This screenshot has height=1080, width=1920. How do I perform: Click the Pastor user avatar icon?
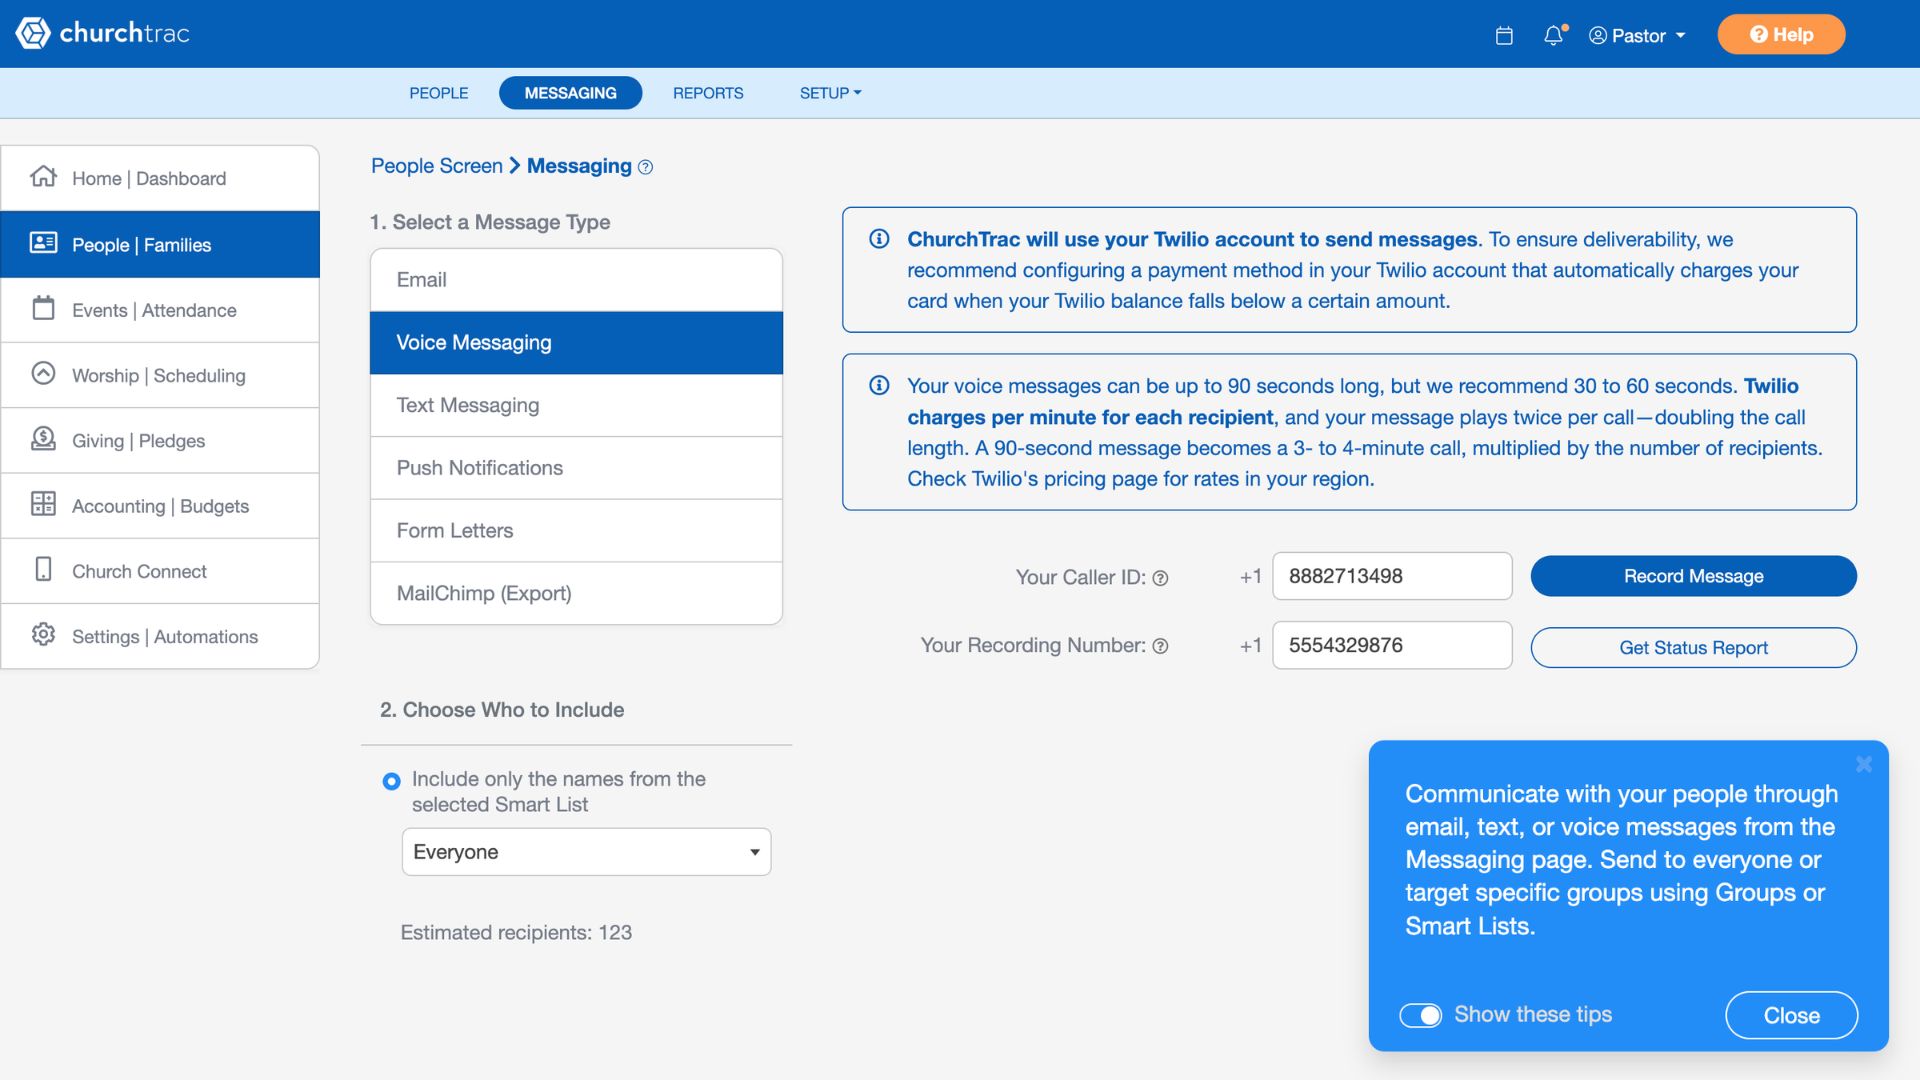(x=1598, y=36)
